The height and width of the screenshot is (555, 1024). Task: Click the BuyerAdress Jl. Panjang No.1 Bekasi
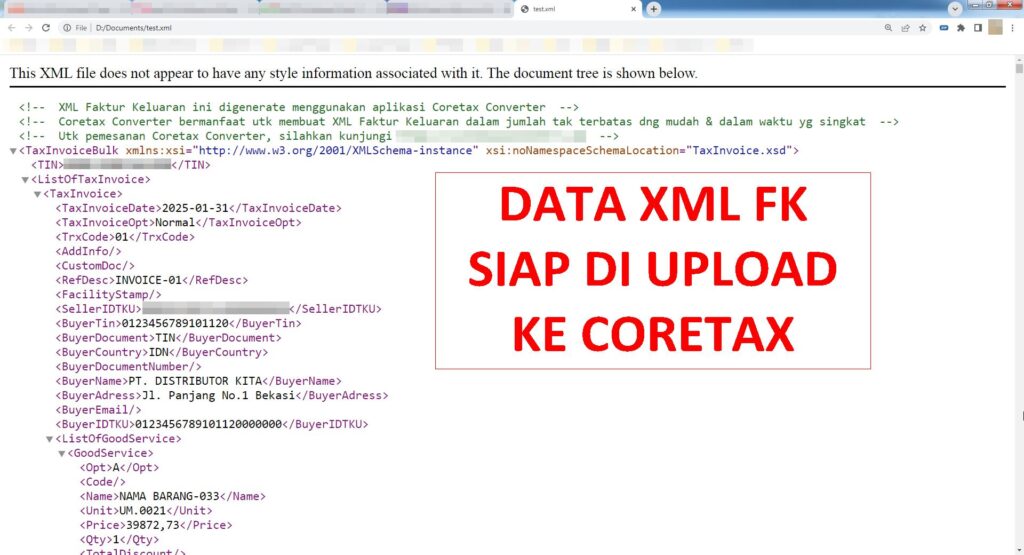[x=218, y=395]
